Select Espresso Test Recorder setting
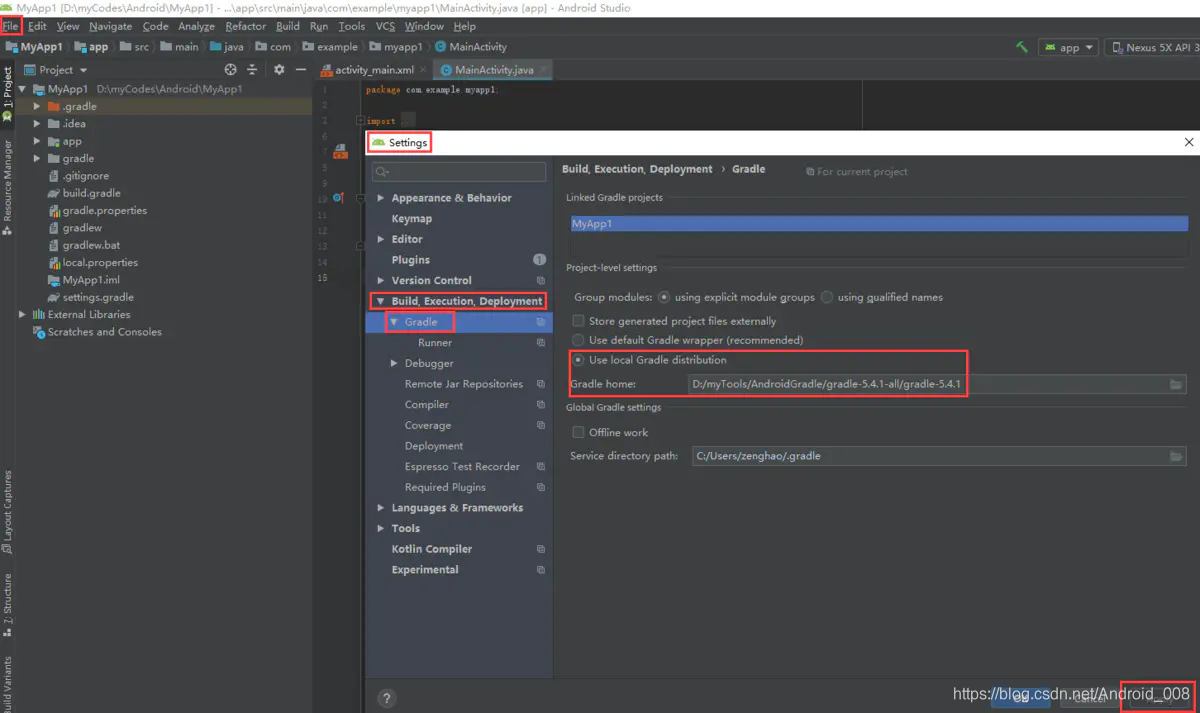 pyautogui.click(x=460, y=467)
